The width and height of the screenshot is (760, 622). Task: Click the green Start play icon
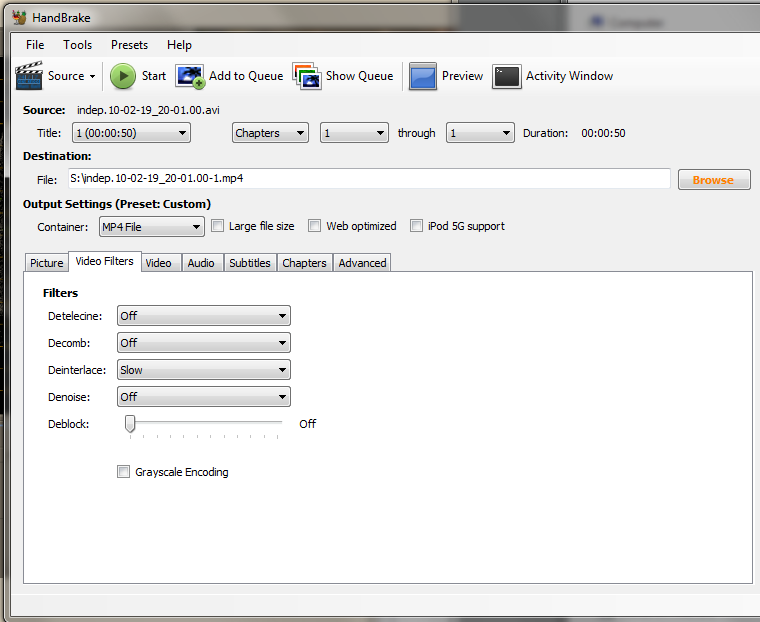click(123, 76)
